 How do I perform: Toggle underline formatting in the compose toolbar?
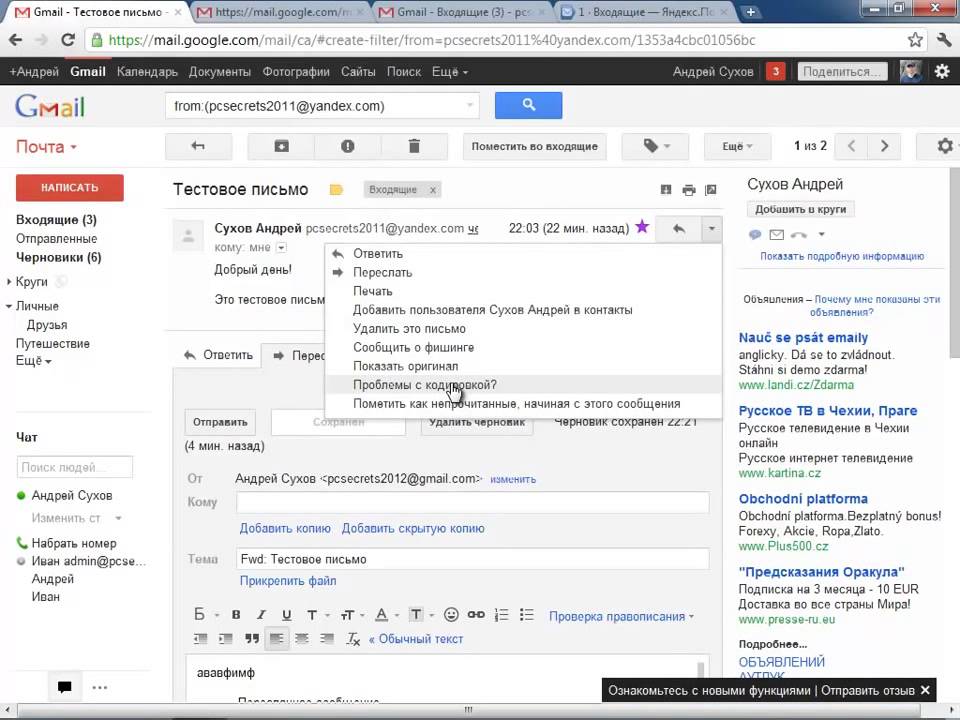(x=287, y=615)
